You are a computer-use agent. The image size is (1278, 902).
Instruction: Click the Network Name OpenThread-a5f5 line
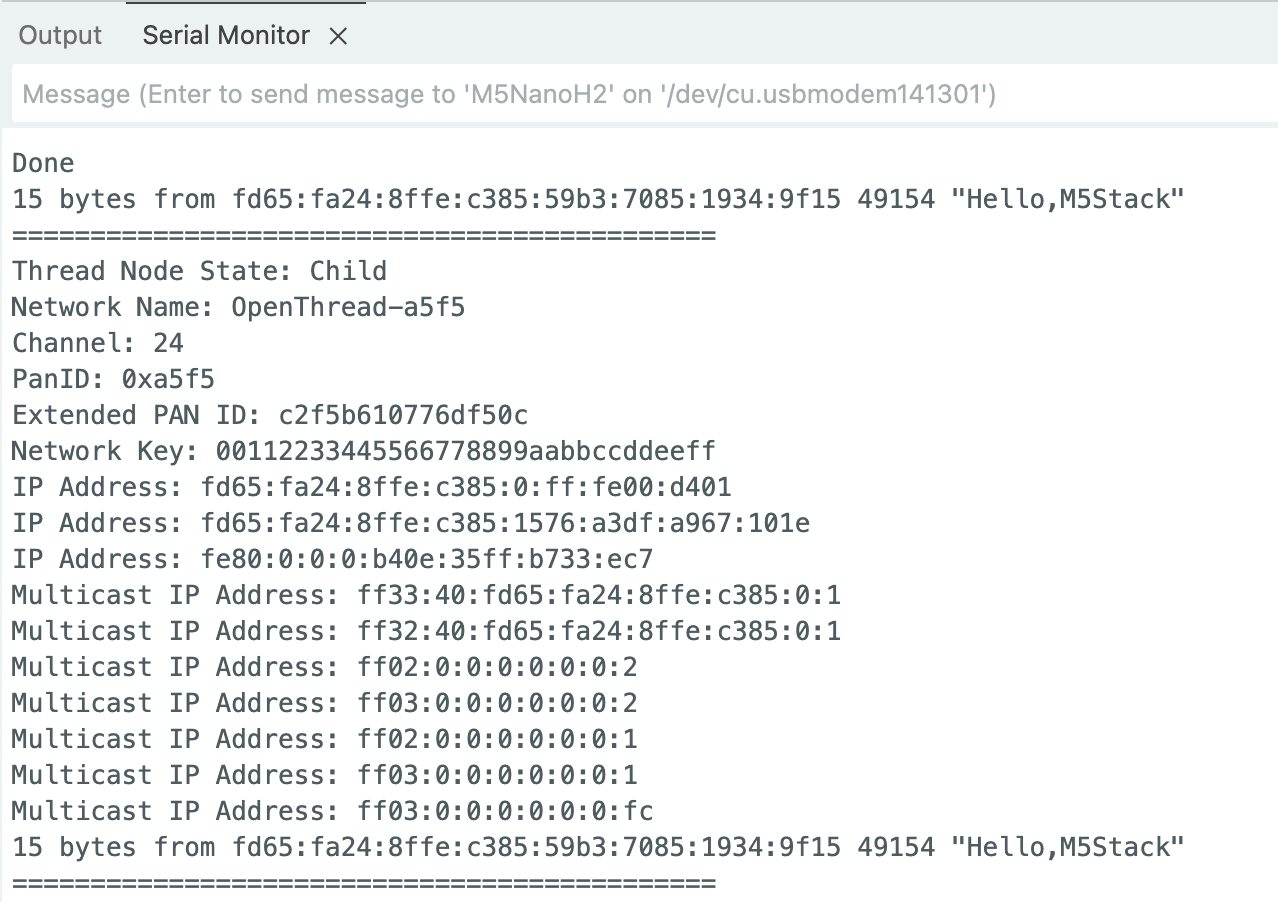click(238, 307)
